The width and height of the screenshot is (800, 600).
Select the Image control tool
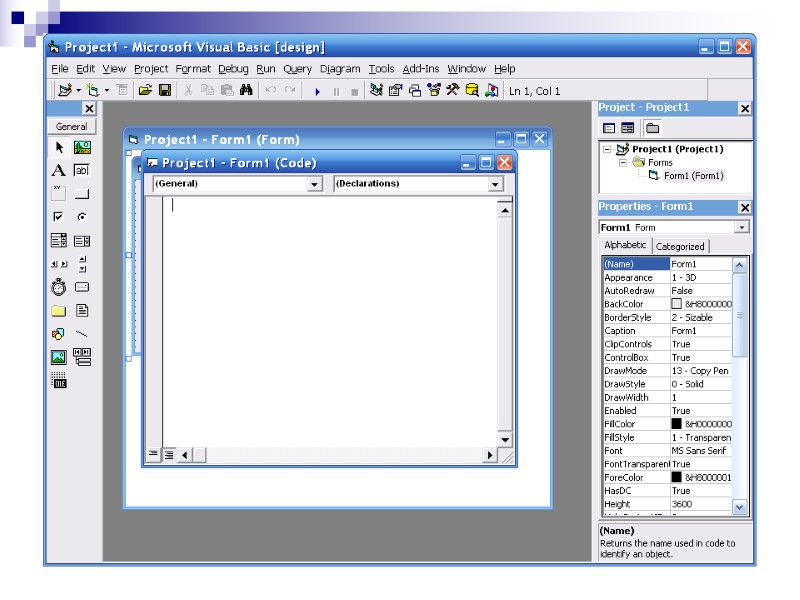tap(59, 357)
